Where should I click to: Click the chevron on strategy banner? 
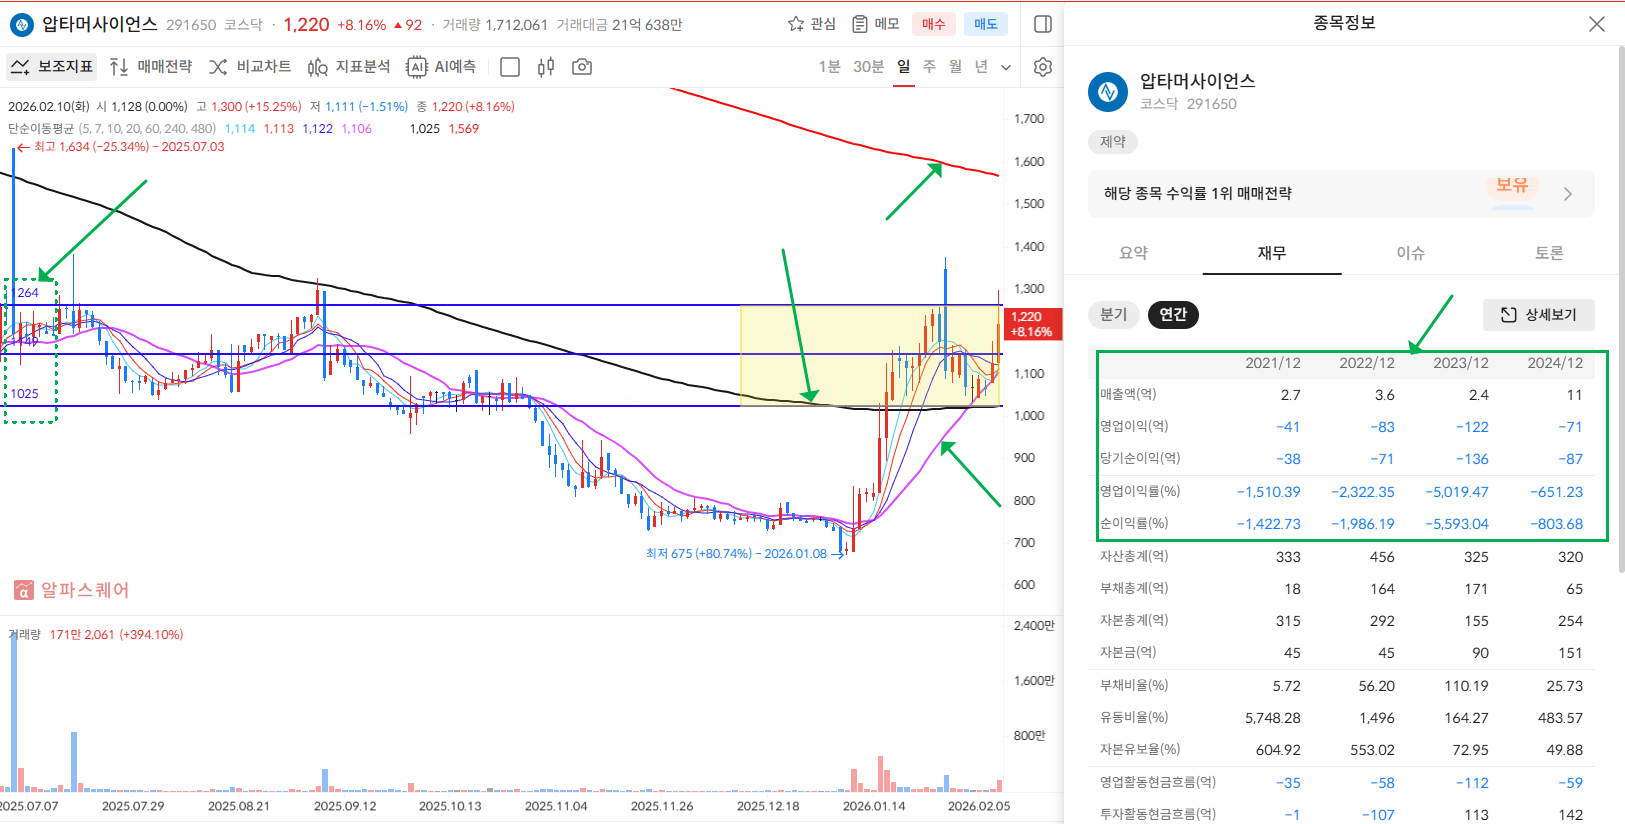point(1568,194)
